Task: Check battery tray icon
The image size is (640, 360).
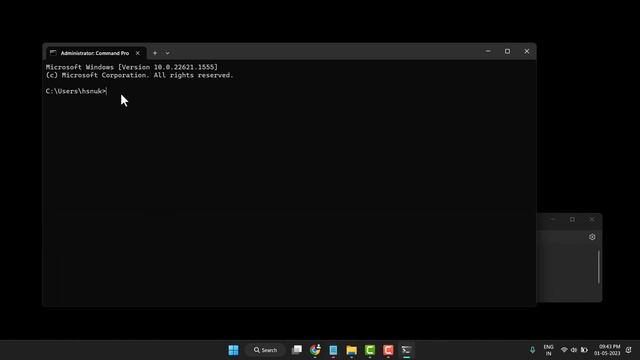Action: tap(584, 350)
